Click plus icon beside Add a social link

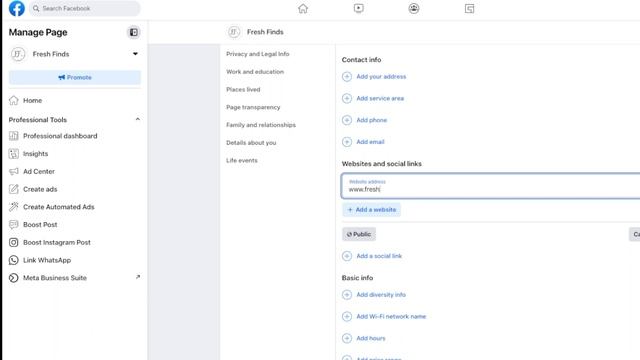(x=347, y=256)
